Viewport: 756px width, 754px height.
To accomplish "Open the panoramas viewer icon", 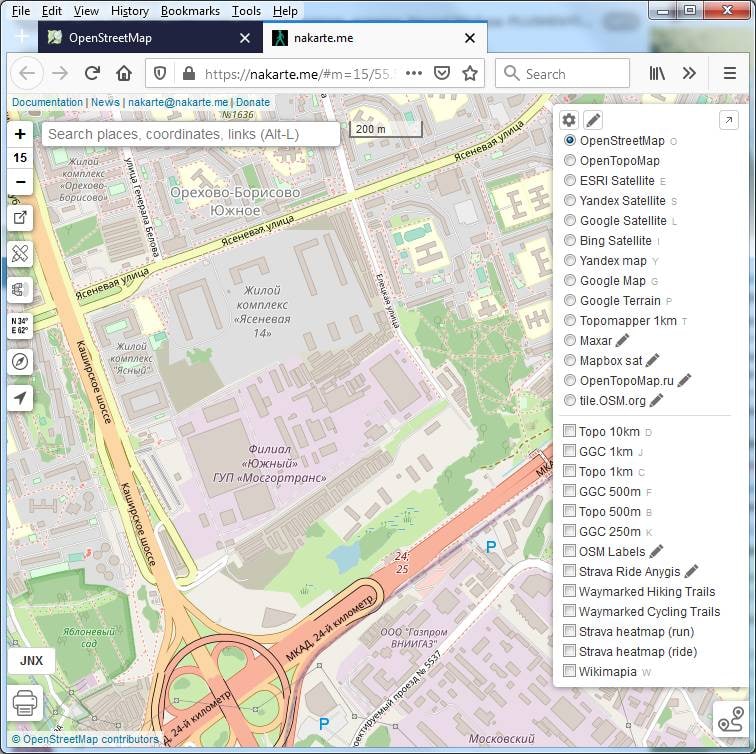I will (x=20, y=290).
